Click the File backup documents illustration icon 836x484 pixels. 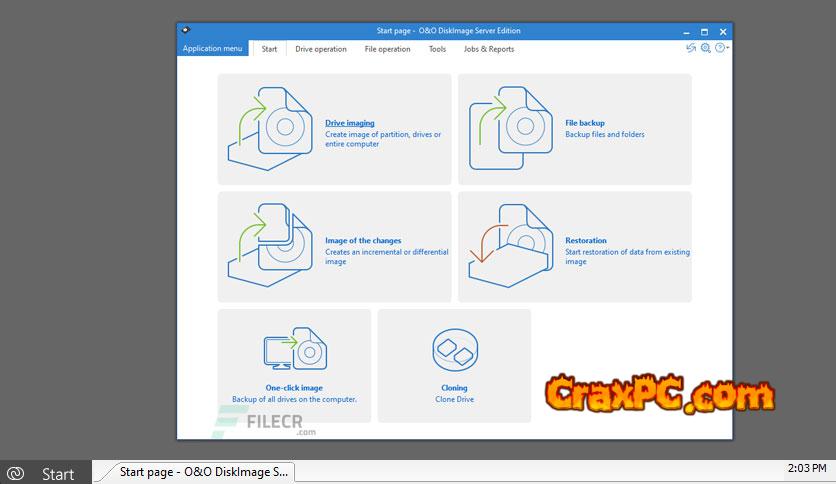pos(511,128)
